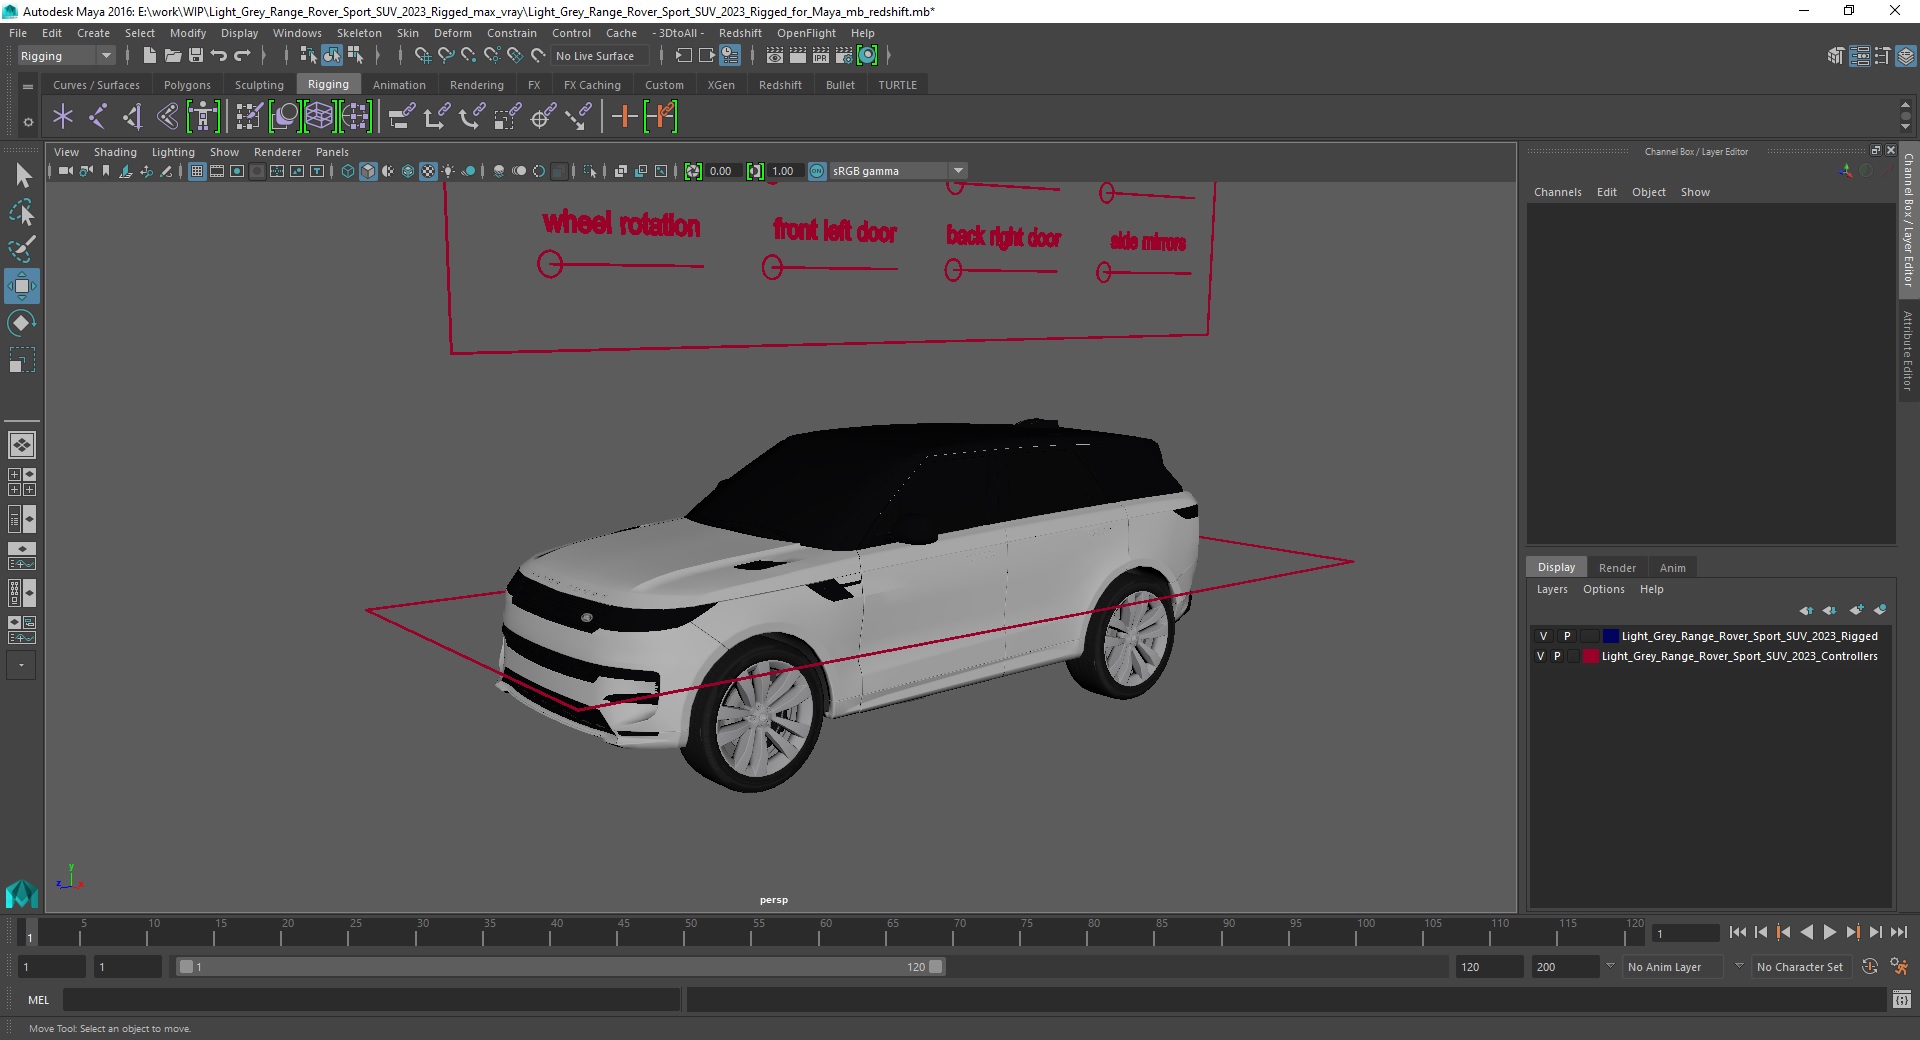Click the Create Joints shelf icon
This screenshot has width=1920, height=1040.
point(98,117)
